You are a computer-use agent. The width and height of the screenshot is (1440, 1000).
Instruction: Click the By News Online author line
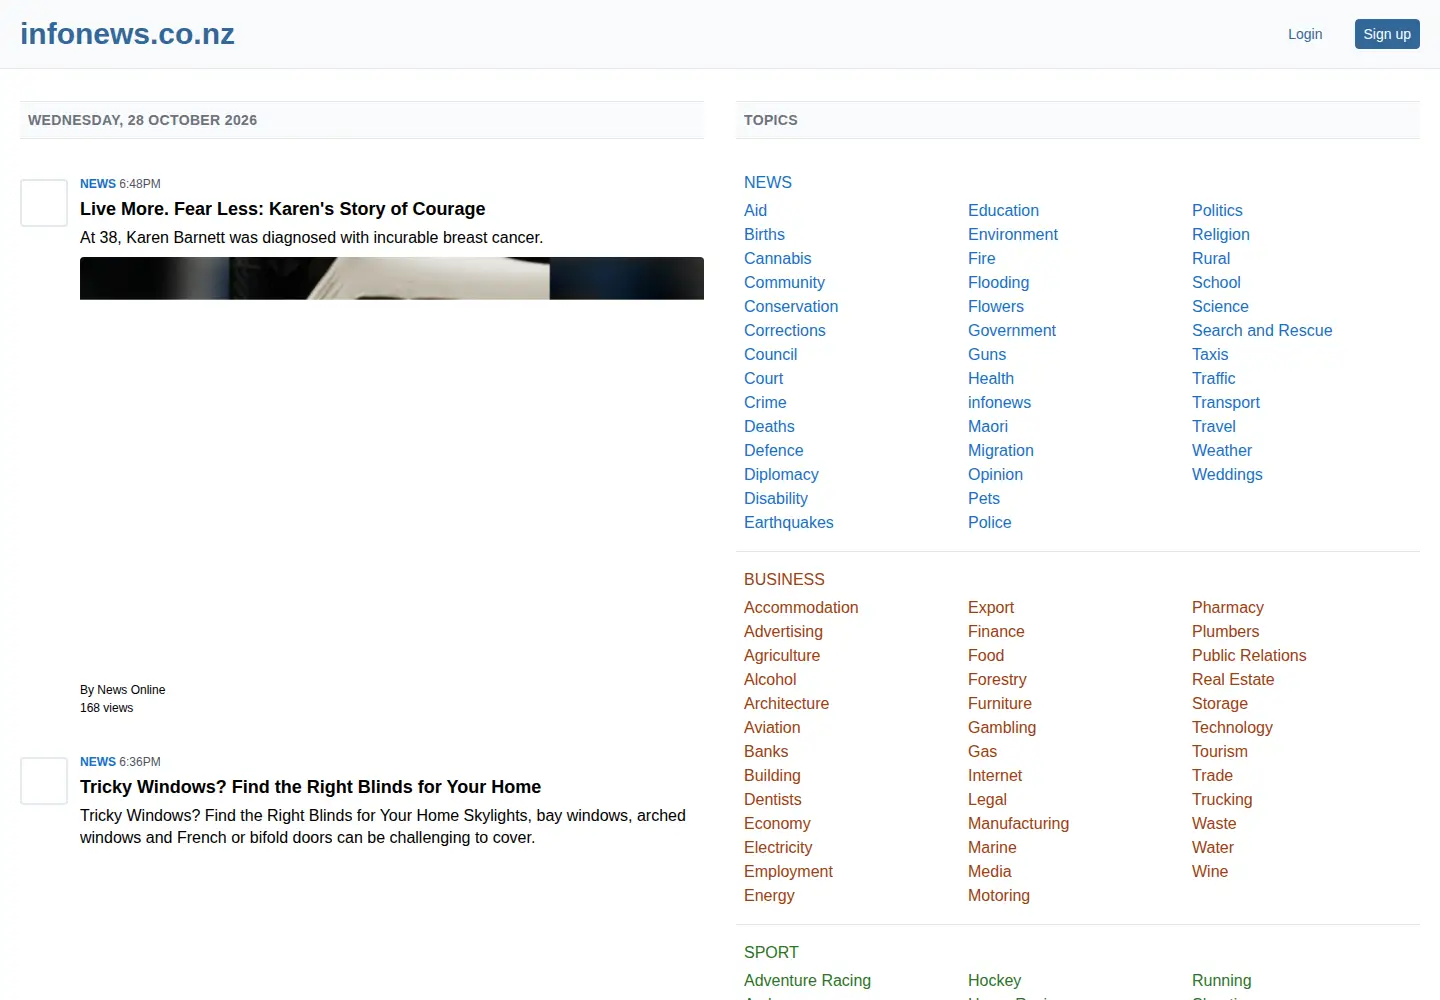pos(122,690)
